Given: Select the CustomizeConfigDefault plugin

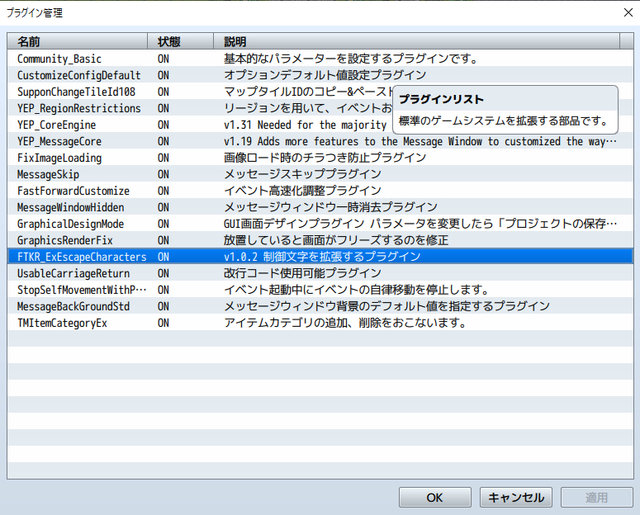Looking at the screenshot, I should (x=320, y=75).
